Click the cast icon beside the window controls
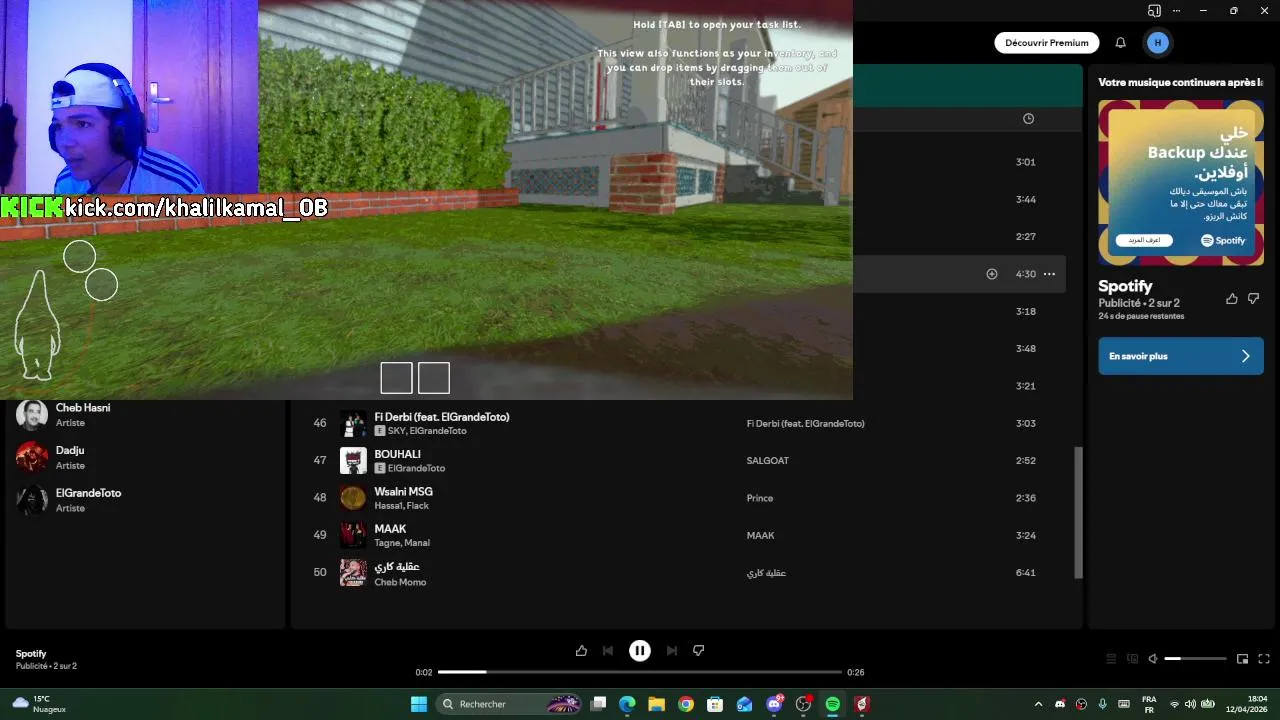The image size is (1280, 720). (x=1154, y=11)
